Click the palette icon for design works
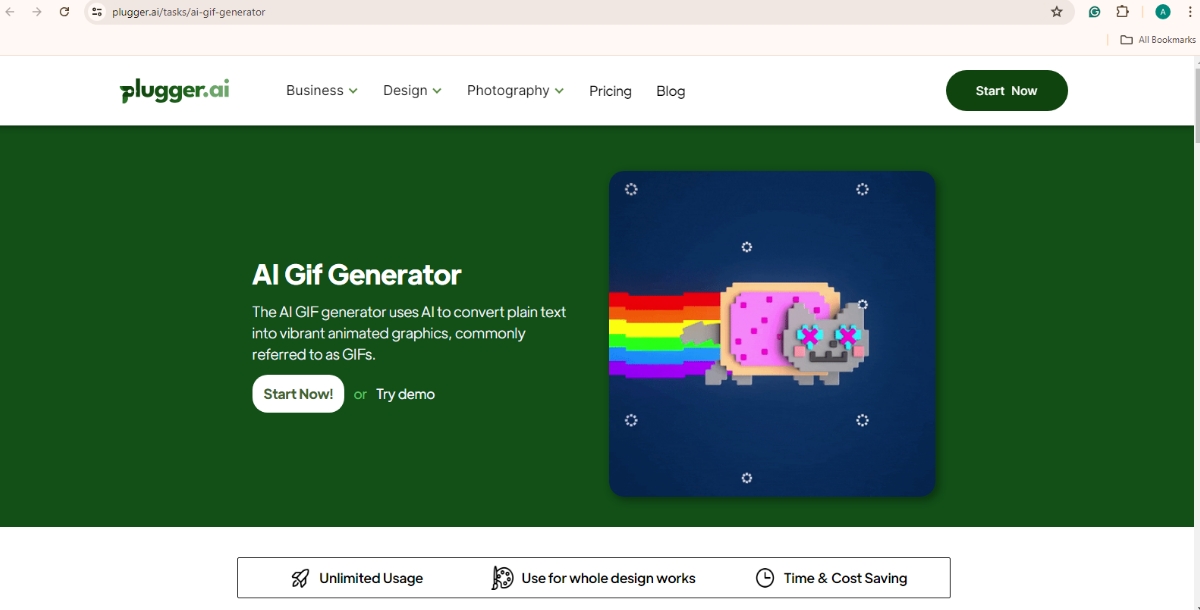Screen dimensions: 1200x610 pyautogui.click(x=501, y=578)
